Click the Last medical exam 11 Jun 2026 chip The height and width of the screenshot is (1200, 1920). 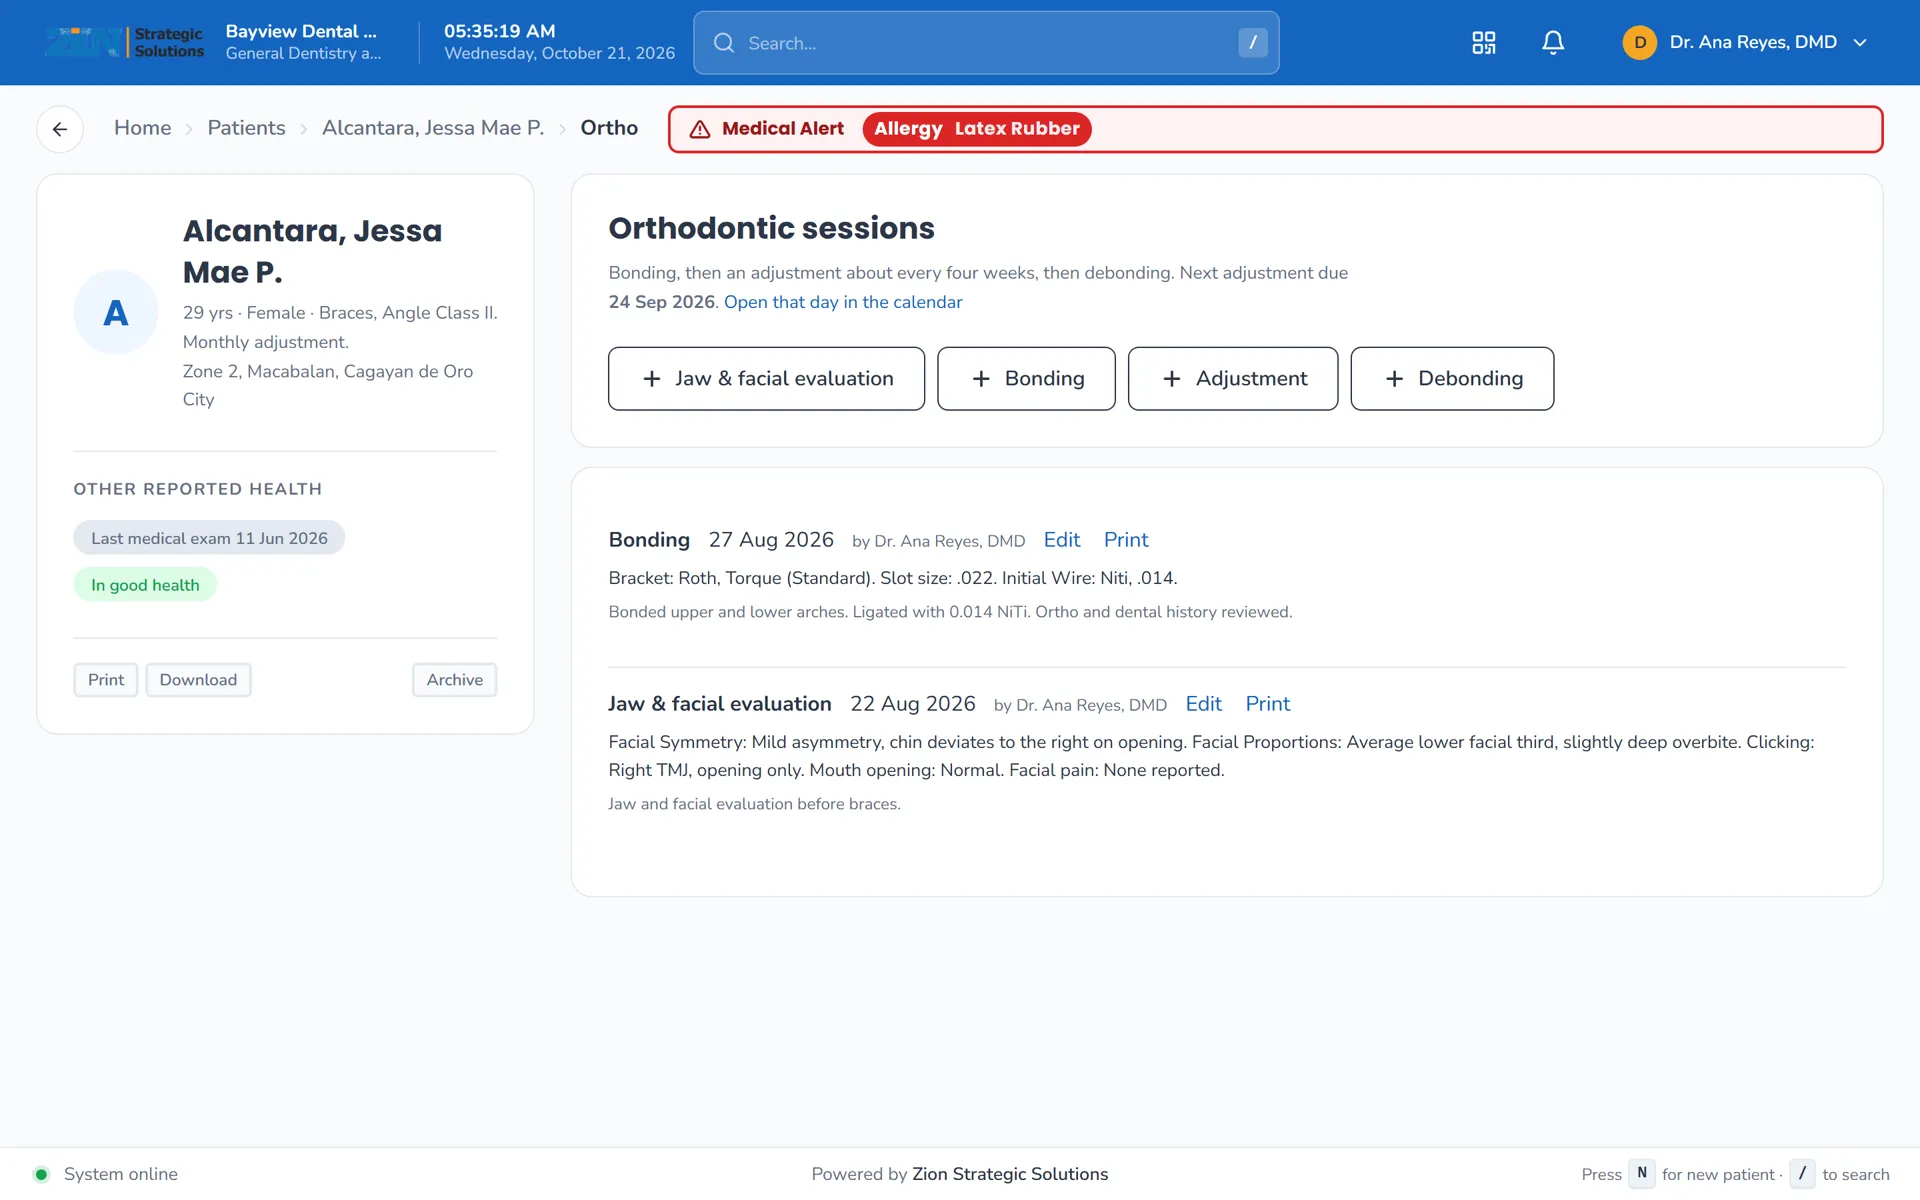[209, 538]
